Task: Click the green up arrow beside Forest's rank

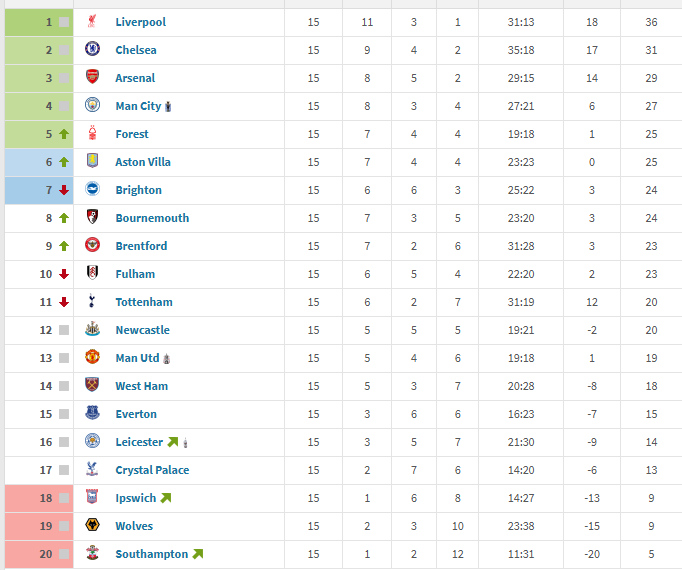Action: (64, 134)
